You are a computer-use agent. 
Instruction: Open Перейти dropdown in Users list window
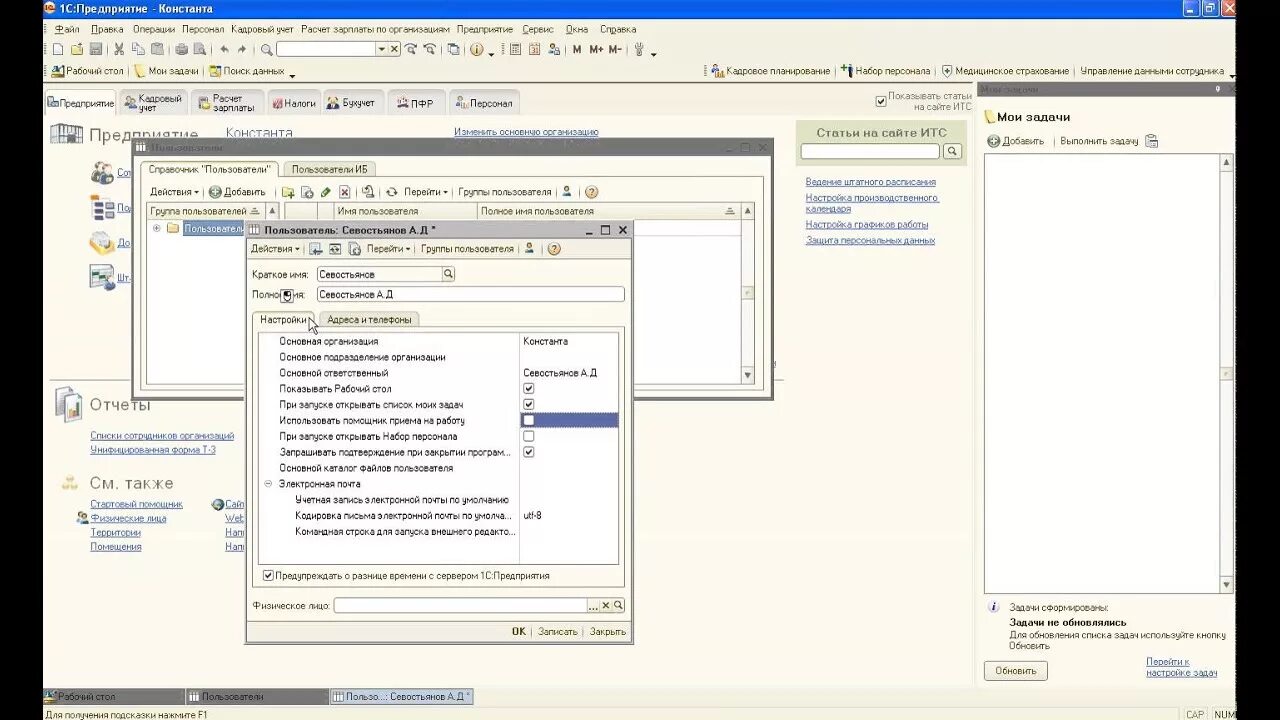[426, 192]
